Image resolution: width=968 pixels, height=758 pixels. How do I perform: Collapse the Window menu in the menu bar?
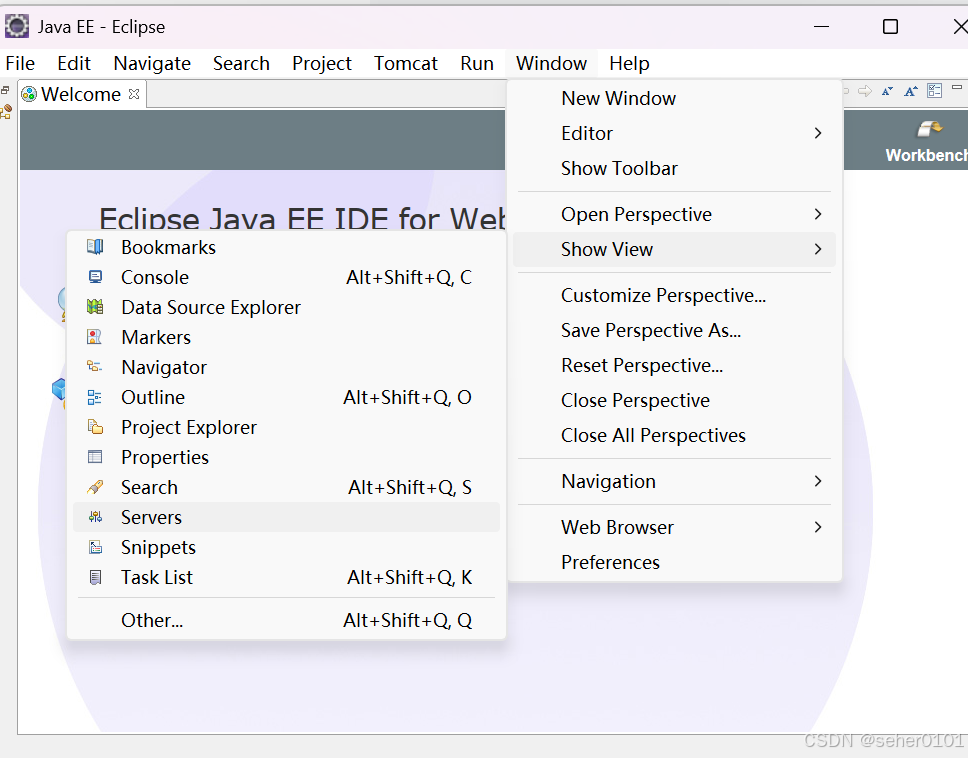pos(551,63)
